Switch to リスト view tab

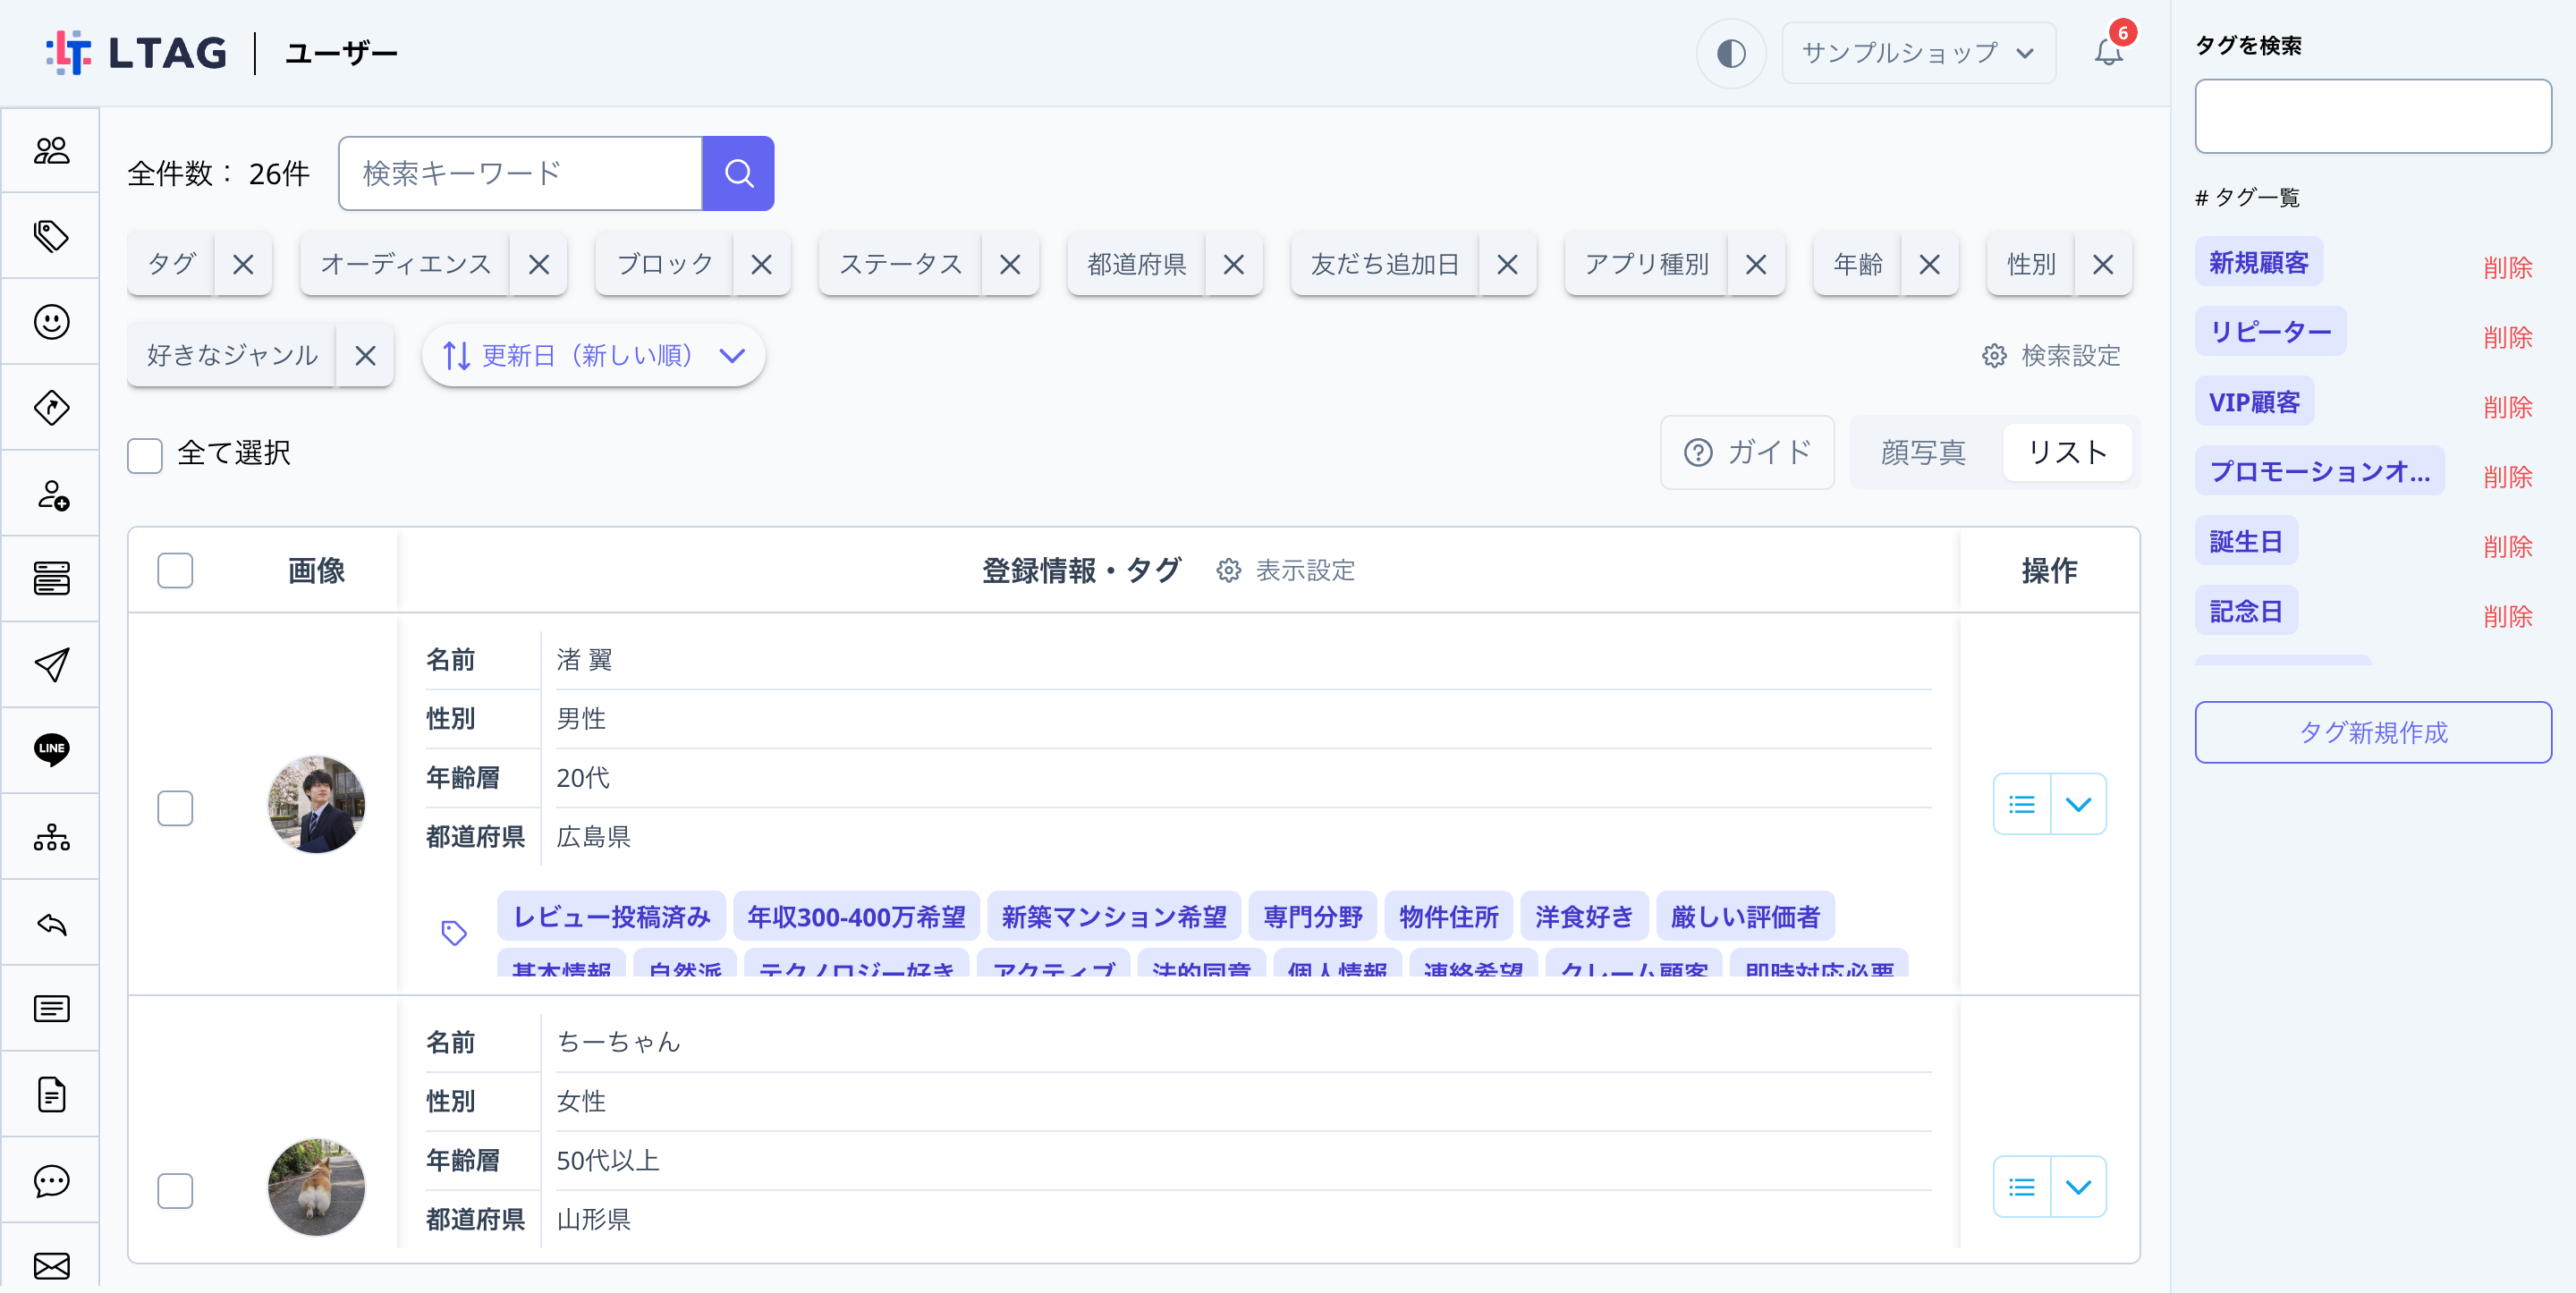click(x=2067, y=452)
